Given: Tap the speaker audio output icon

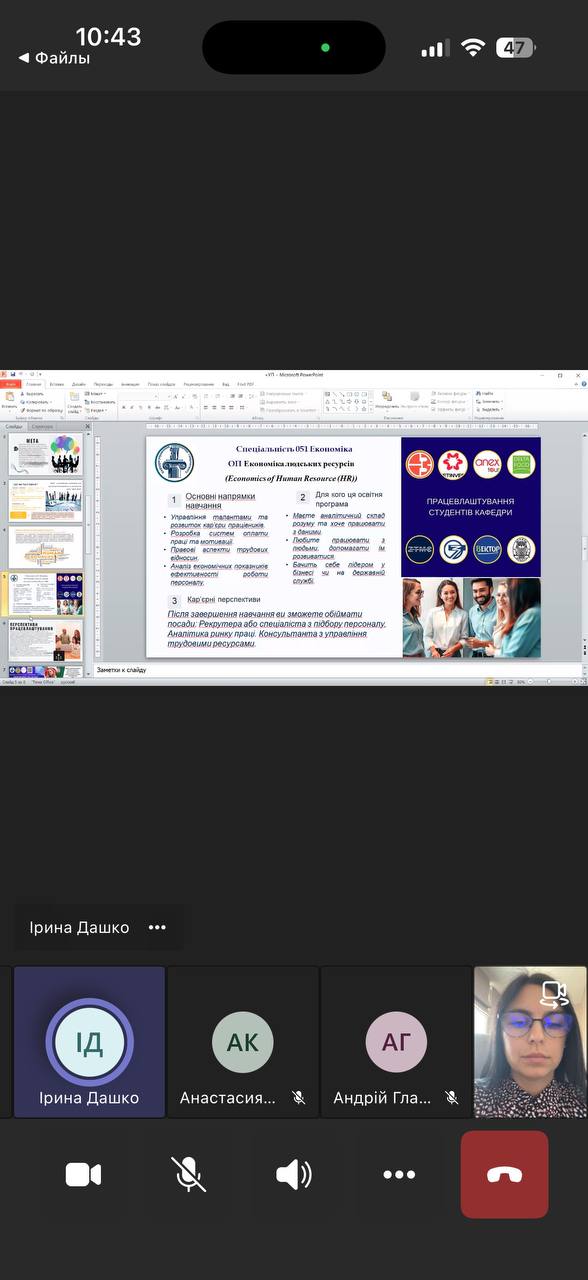Looking at the screenshot, I should pos(293,1174).
